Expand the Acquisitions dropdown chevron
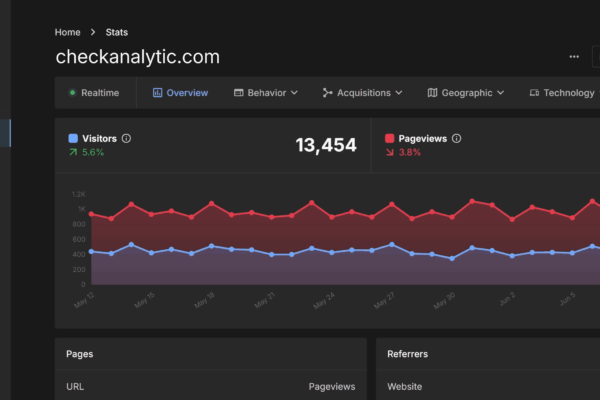The image size is (600, 400). (399, 93)
